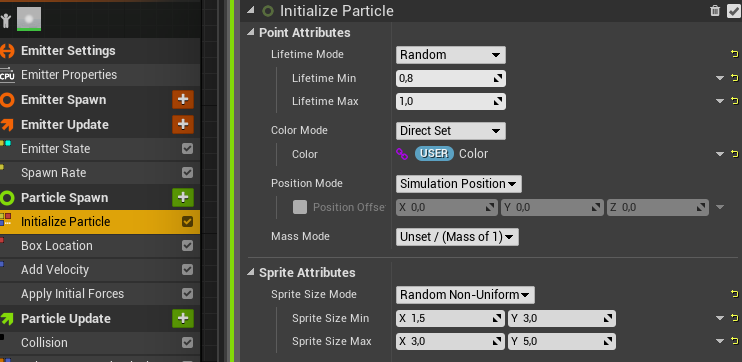Select the Add Velocity module
Viewport: 742px width, 362px height.
55,270
